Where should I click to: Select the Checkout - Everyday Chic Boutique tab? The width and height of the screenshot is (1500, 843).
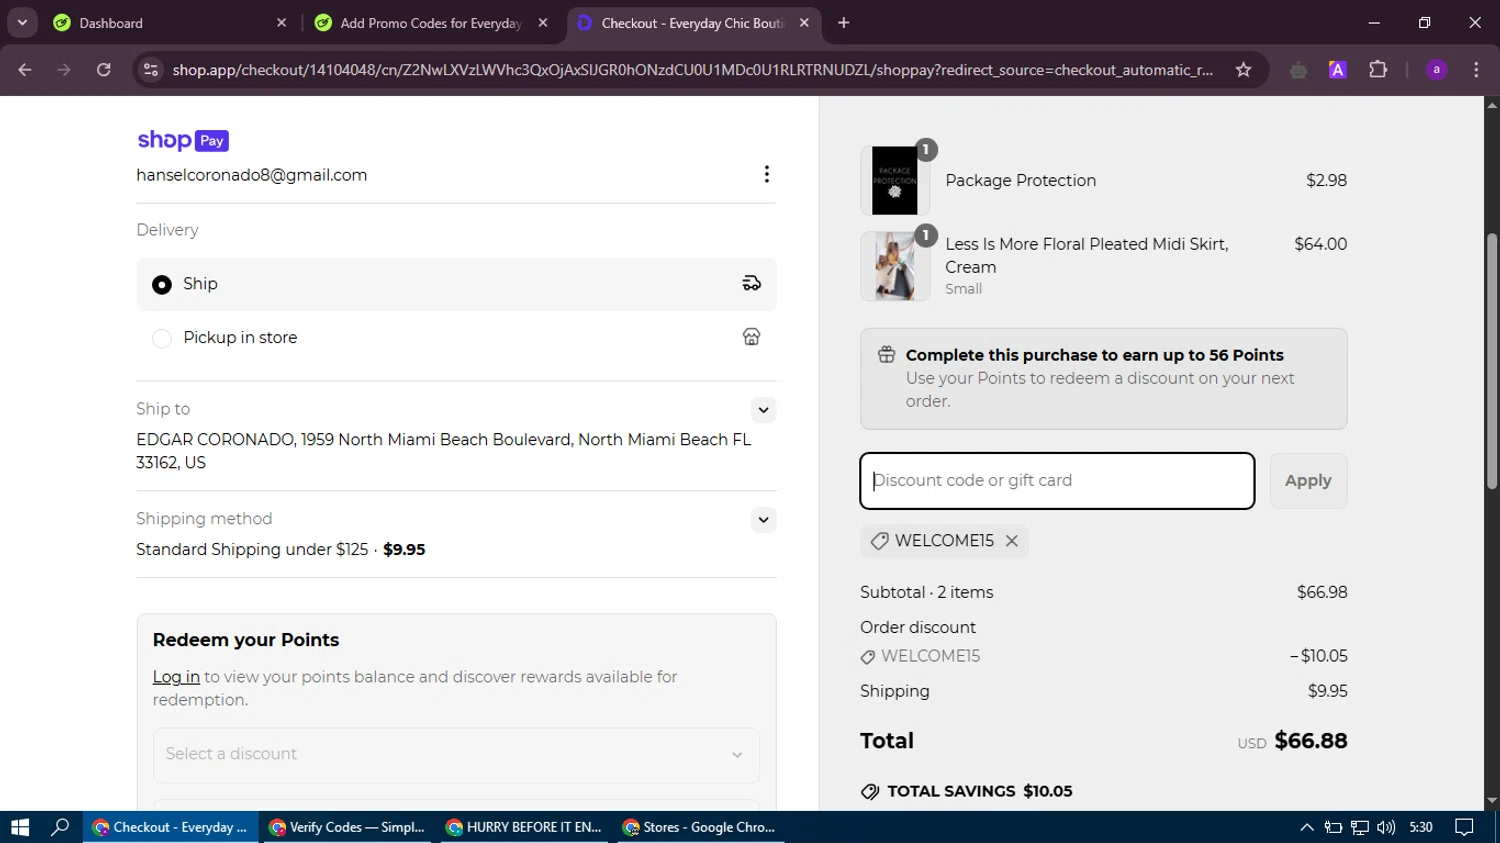tap(694, 23)
